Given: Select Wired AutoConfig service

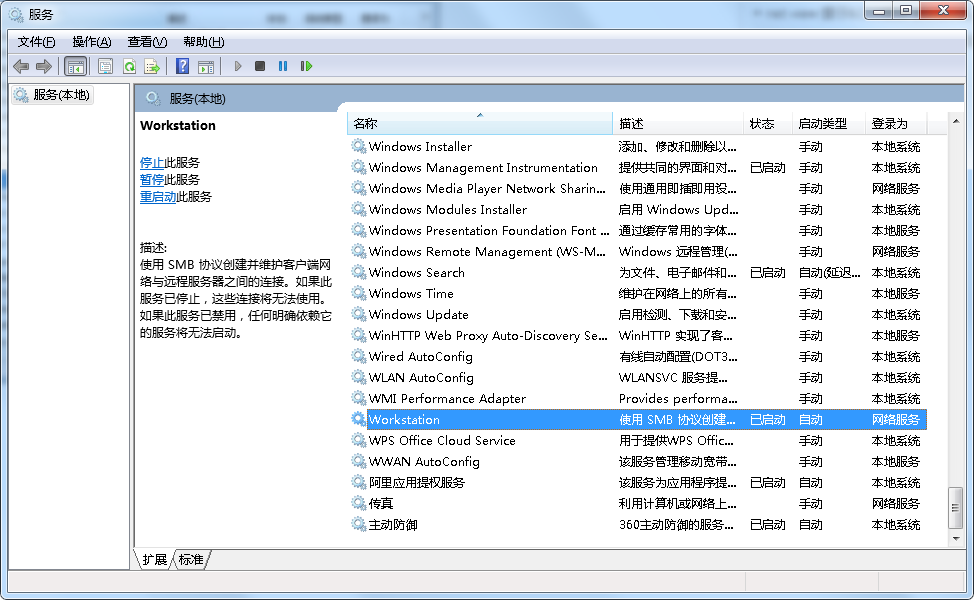Looking at the screenshot, I should click(421, 357).
